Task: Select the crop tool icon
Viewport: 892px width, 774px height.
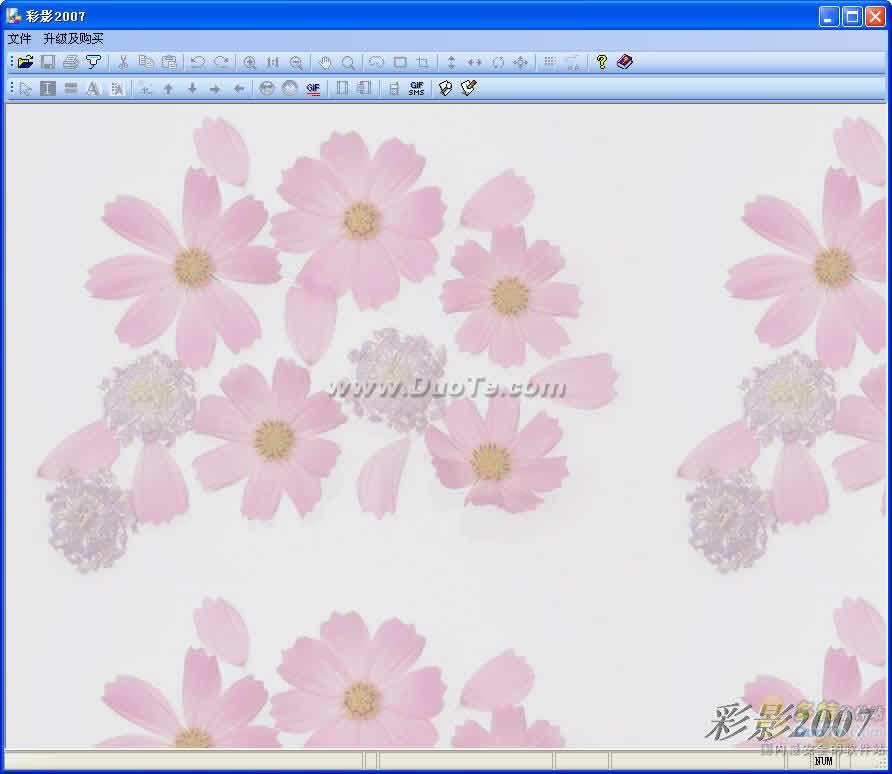Action: 423,62
